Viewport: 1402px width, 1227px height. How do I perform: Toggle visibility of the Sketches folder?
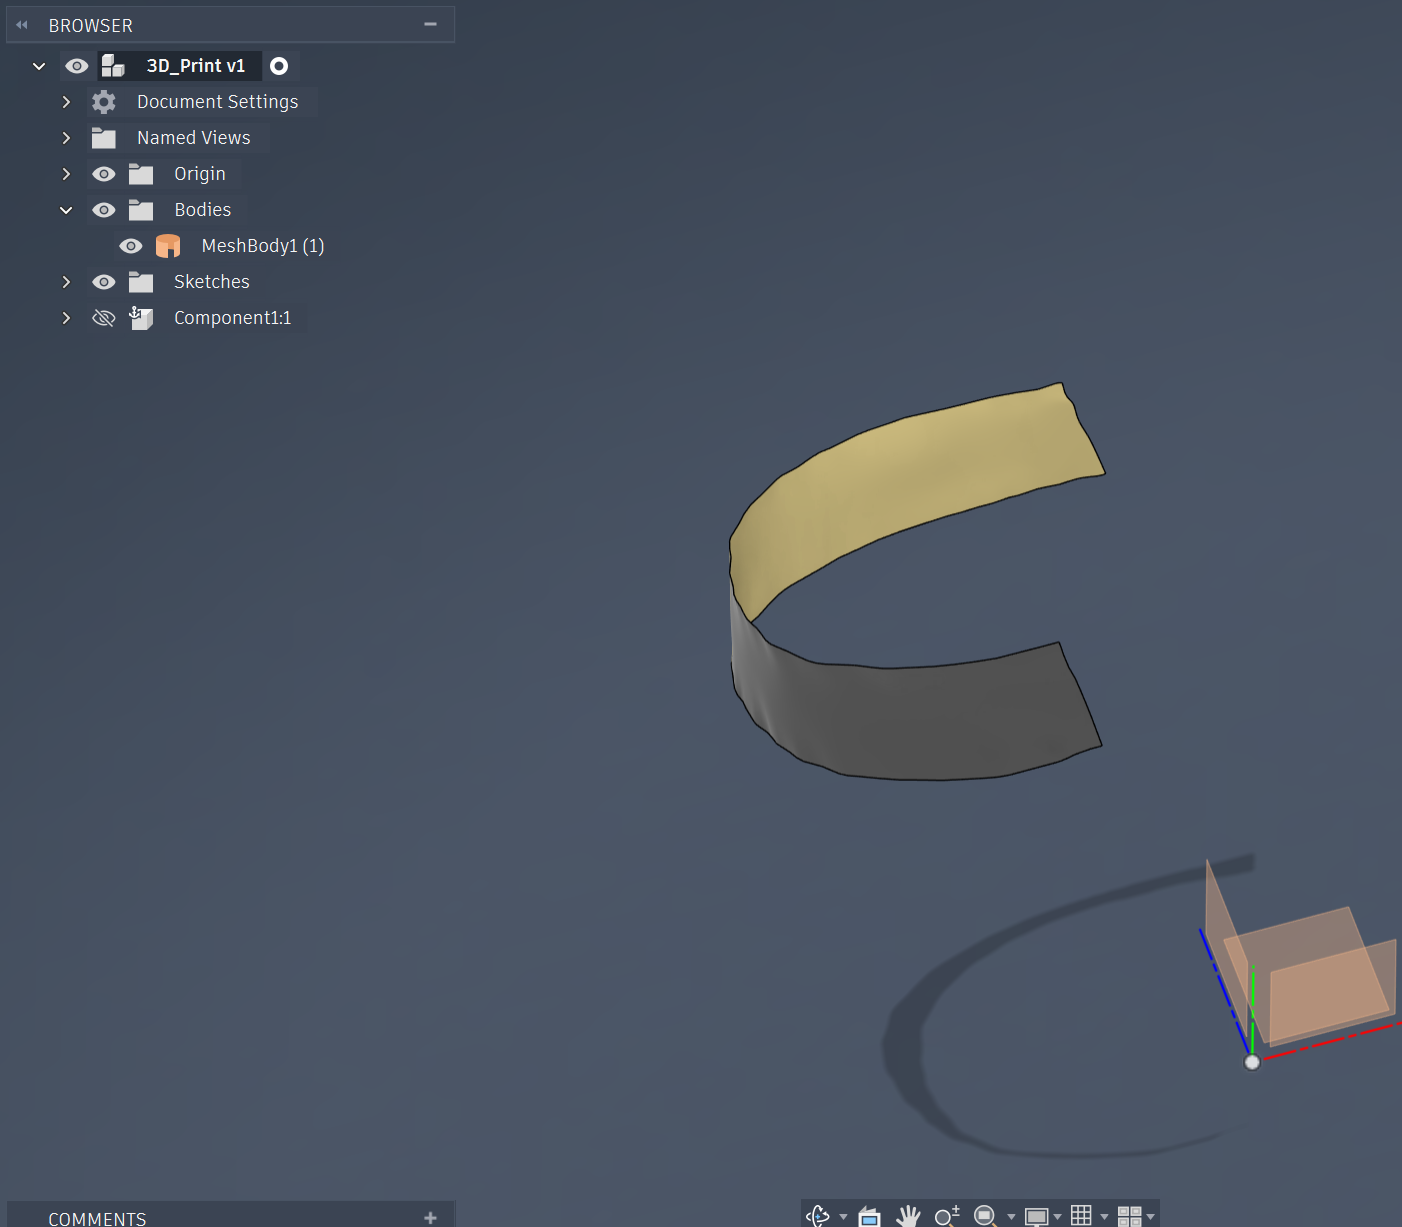coord(104,282)
